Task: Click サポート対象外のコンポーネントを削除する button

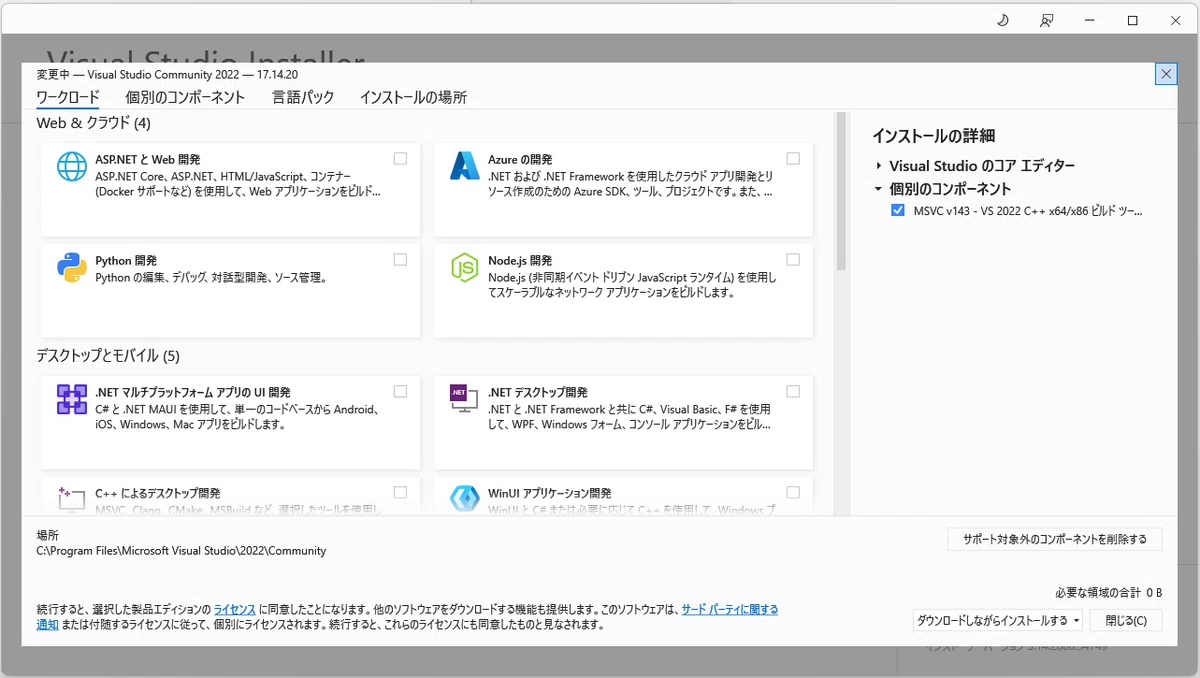Action: (x=1055, y=539)
